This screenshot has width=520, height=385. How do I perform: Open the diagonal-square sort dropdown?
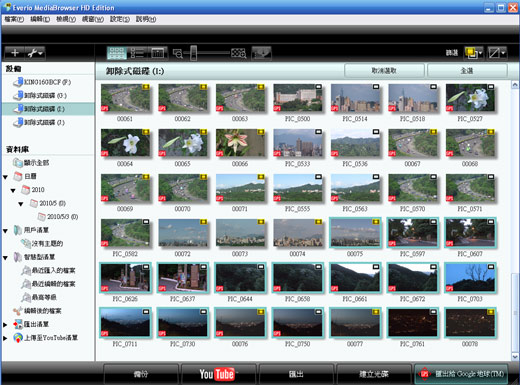(497, 53)
